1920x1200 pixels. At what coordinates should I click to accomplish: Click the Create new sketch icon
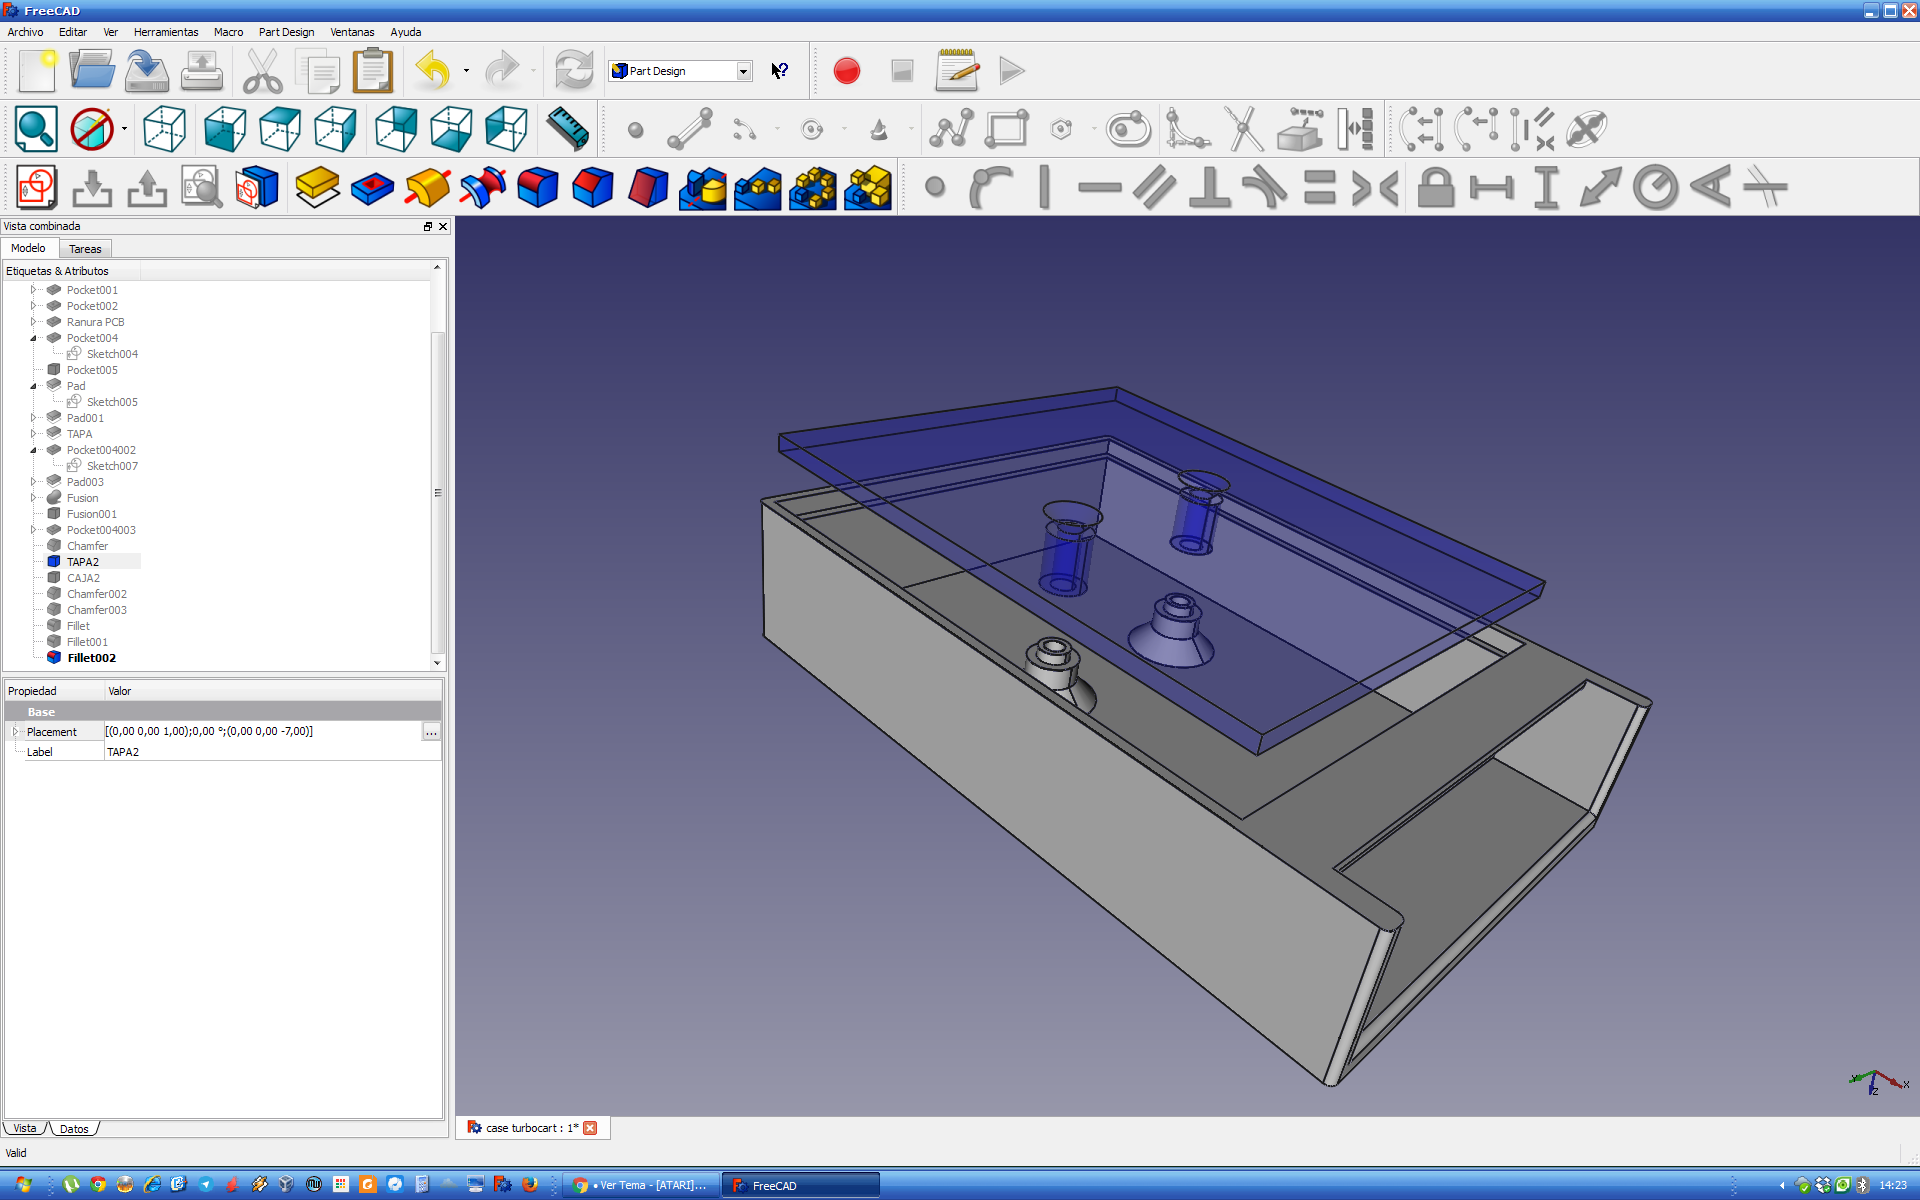click(37, 187)
